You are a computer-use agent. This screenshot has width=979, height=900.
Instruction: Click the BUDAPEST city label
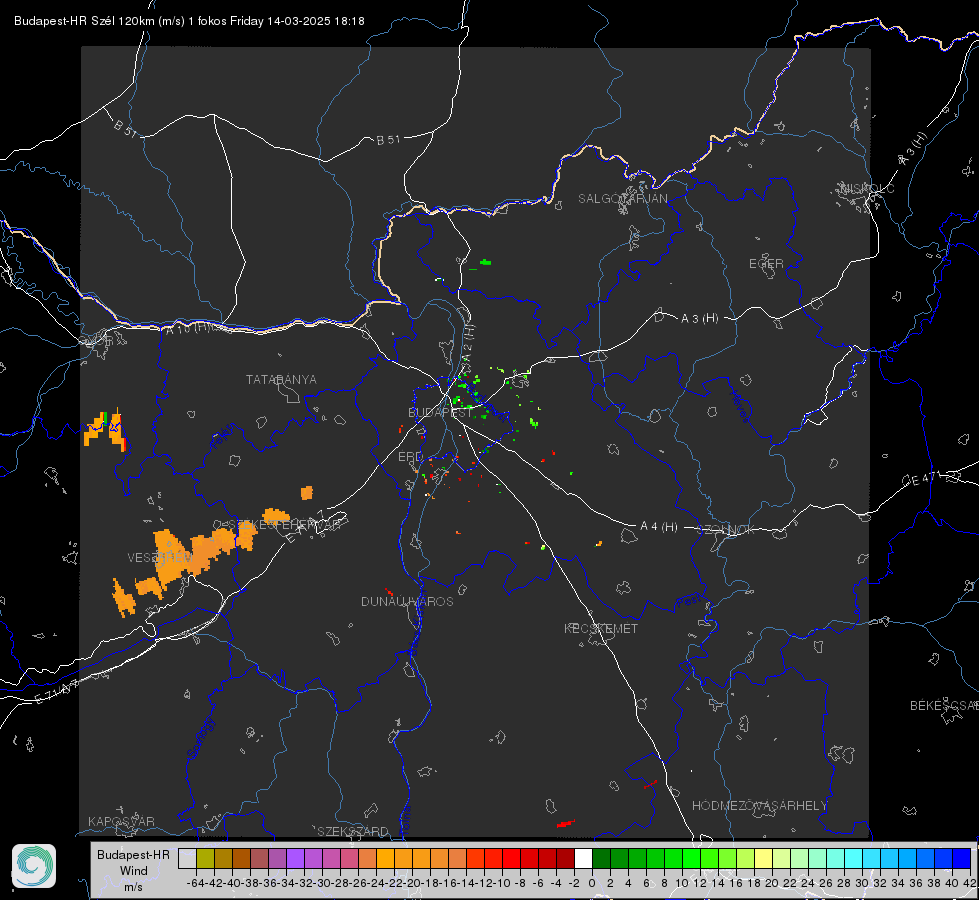440,413
